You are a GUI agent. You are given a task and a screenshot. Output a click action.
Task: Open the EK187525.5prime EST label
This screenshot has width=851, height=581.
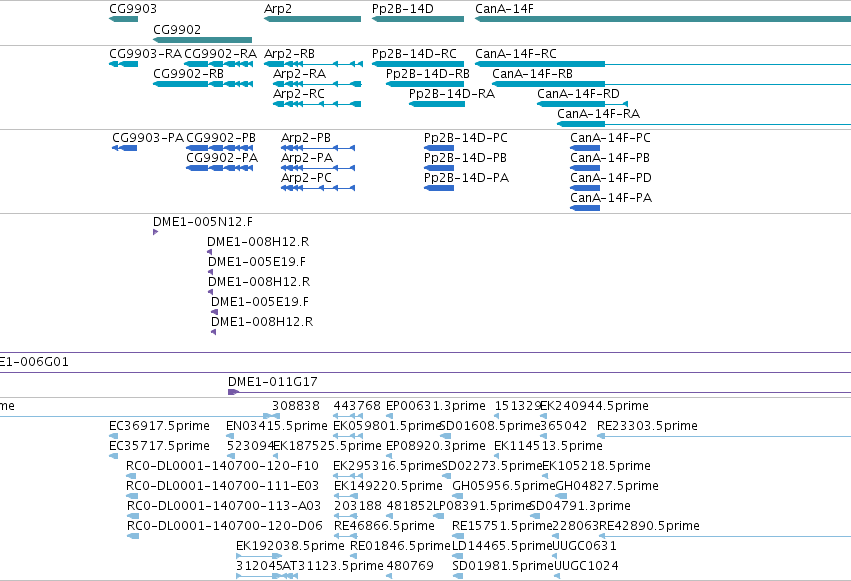328,446
